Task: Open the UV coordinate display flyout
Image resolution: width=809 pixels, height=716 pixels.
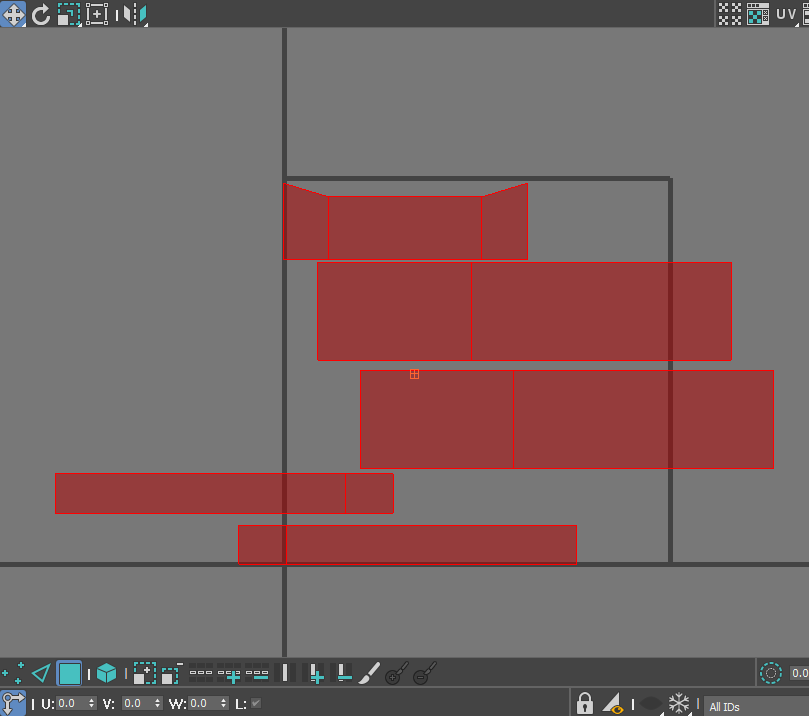Action: click(x=786, y=14)
